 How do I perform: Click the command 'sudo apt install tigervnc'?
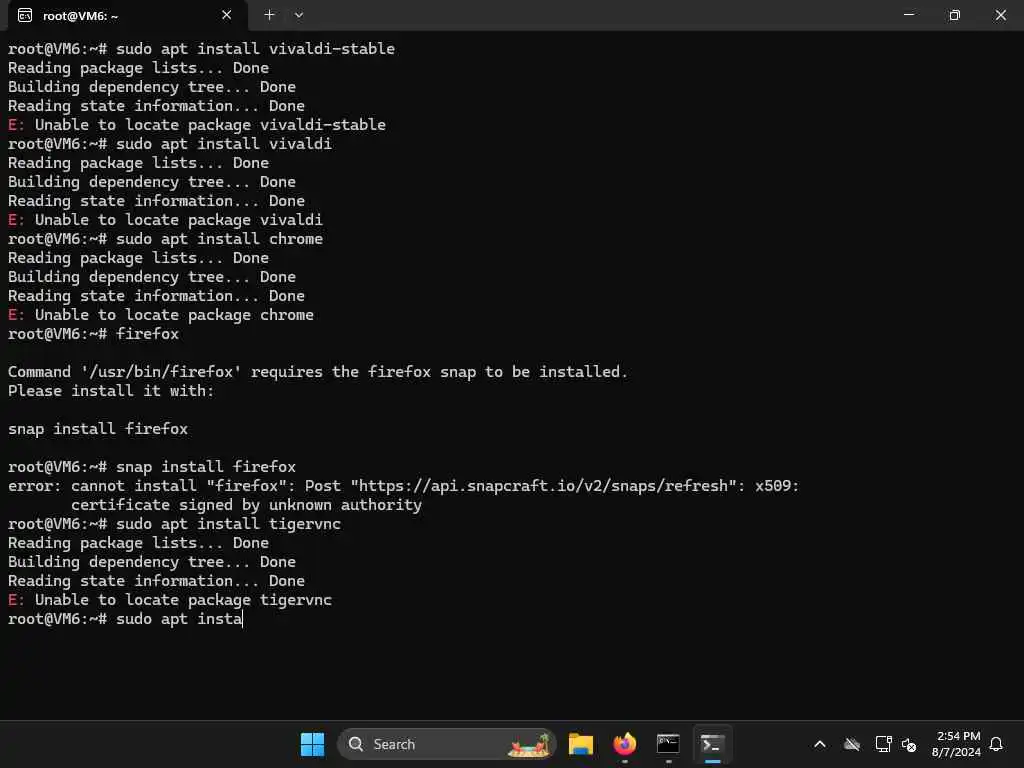click(229, 524)
